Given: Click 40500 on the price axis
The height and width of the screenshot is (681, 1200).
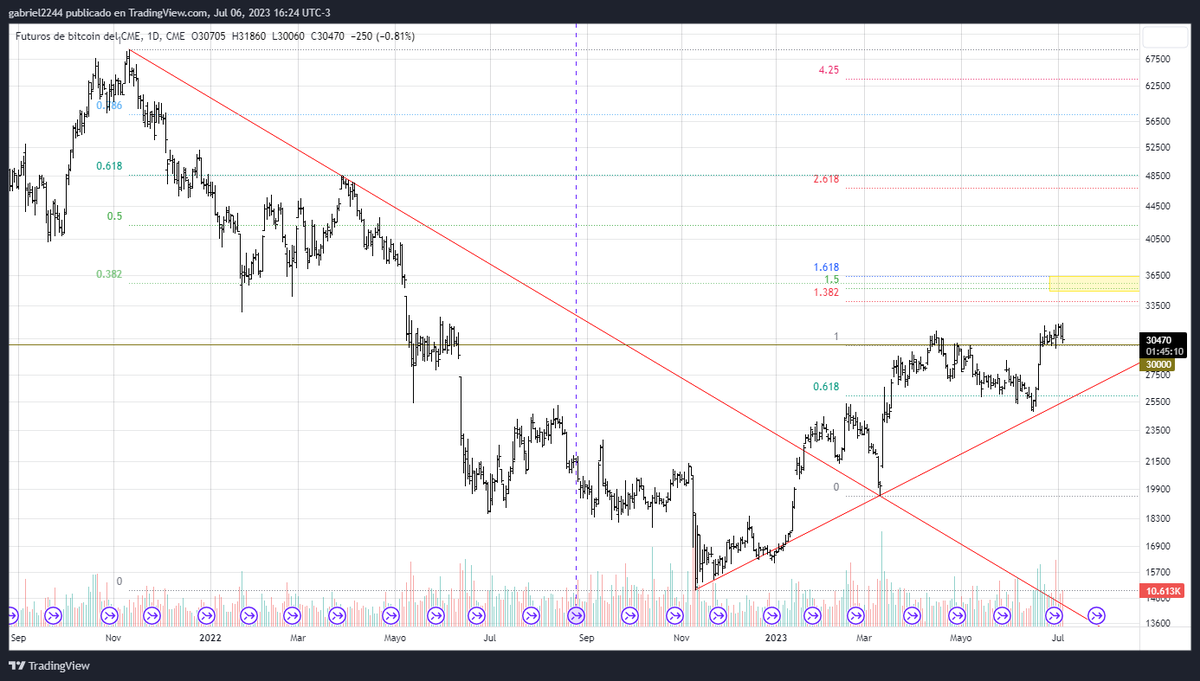Looking at the screenshot, I should coord(1160,240).
